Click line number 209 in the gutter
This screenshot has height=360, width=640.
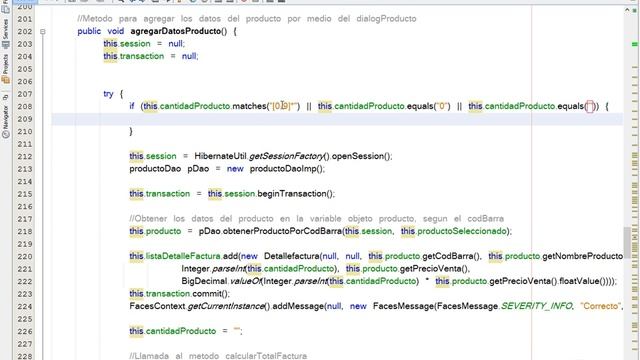click(x=24, y=119)
